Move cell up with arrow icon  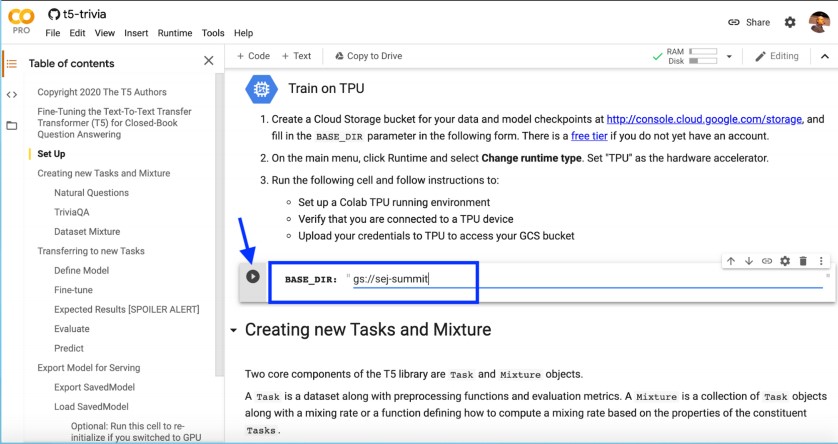731,261
